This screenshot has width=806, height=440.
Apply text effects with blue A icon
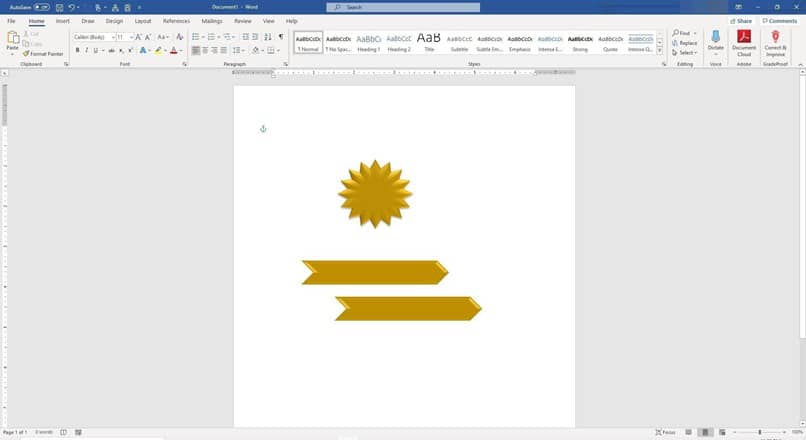(143, 50)
